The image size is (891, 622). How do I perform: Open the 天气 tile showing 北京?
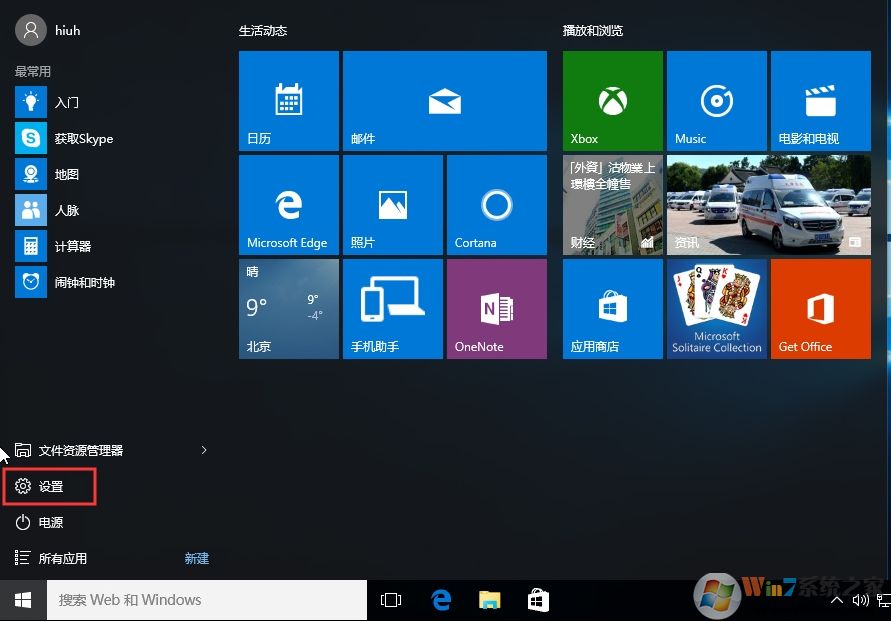[288, 308]
